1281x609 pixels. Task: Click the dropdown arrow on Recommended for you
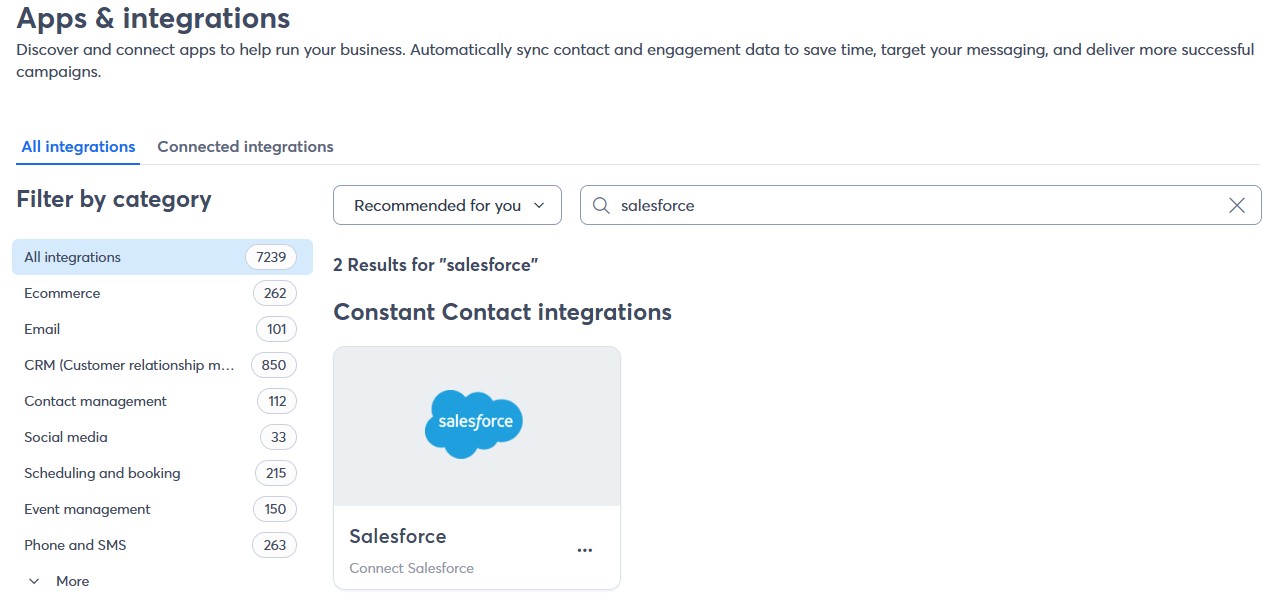click(539, 205)
